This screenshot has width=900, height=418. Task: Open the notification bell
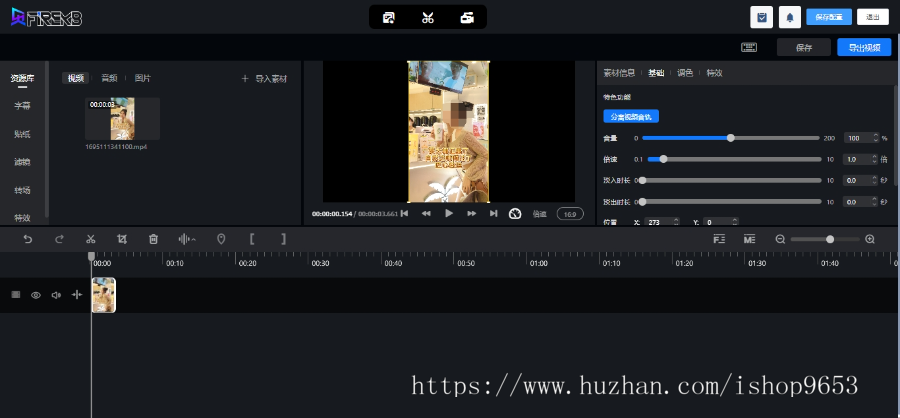pyautogui.click(x=790, y=17)
